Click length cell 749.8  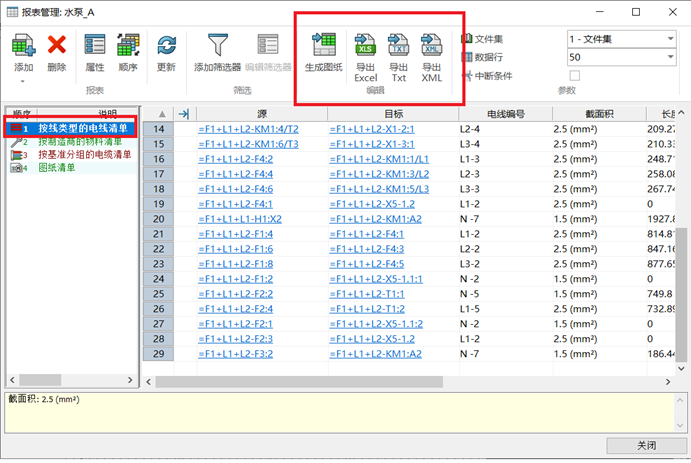click(x=660, y=294)
